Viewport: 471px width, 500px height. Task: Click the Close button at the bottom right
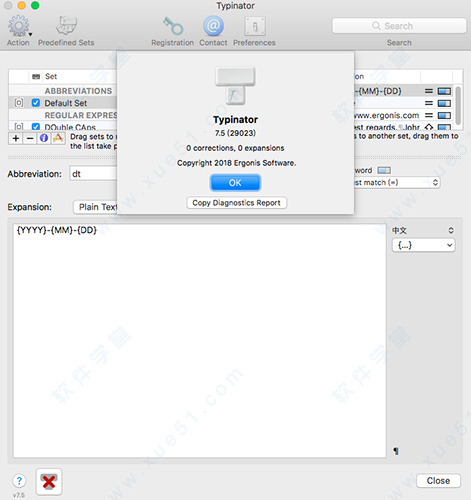[x=438, y=481]
